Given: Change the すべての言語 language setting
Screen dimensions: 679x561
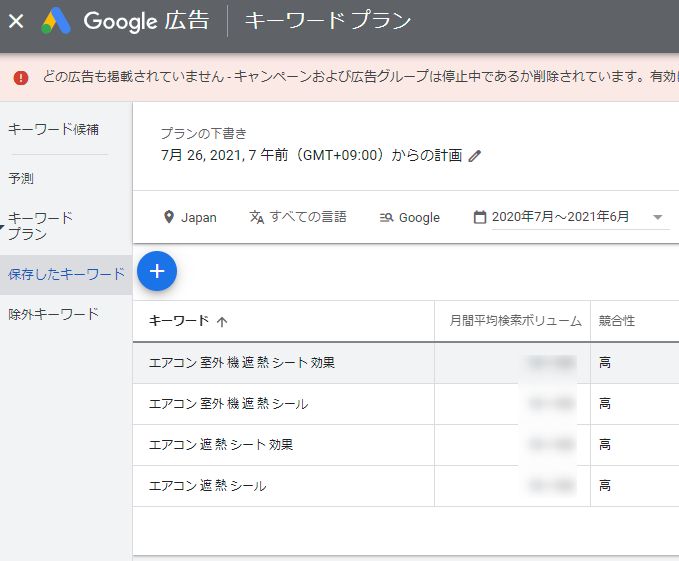Looking at the screenshot, I should [298, 217].
